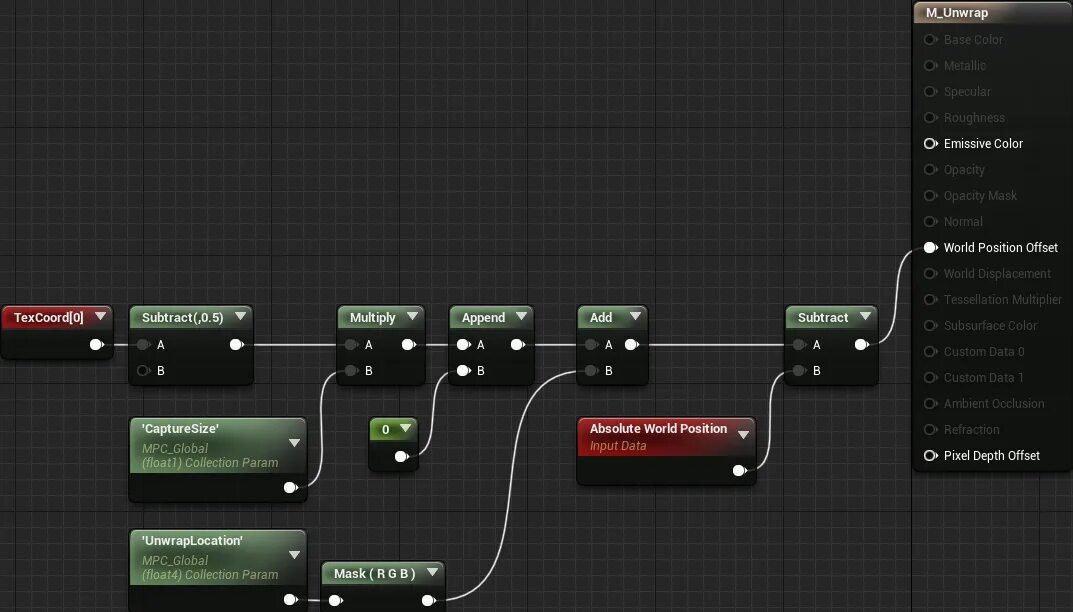This screenshot has width=1073, height=612.
Task: Click input pin A of Multiply node
Action: (352, 344)
